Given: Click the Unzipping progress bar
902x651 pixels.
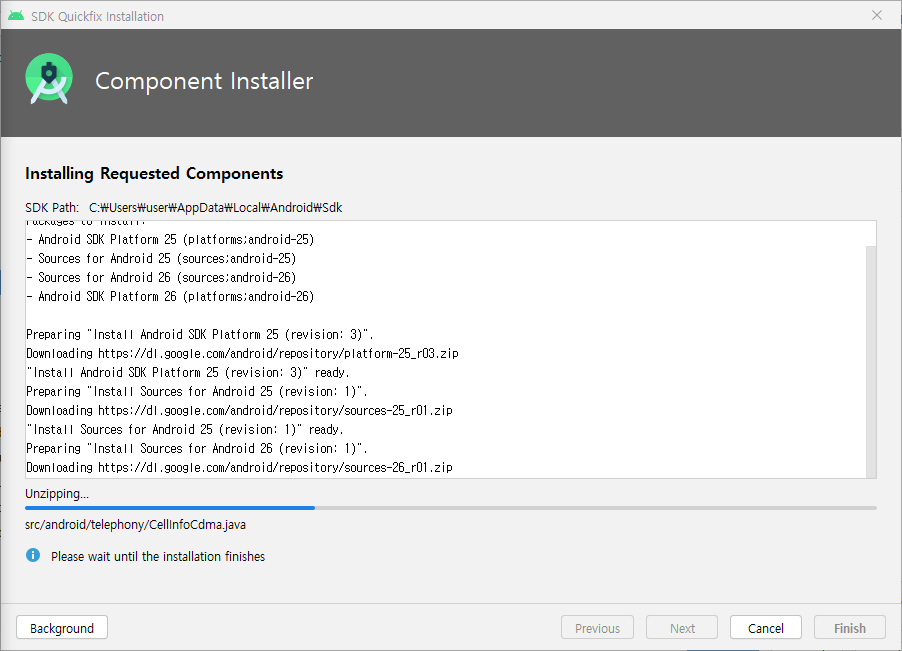Looking at the screenshot, I should [x=450, y=508].
